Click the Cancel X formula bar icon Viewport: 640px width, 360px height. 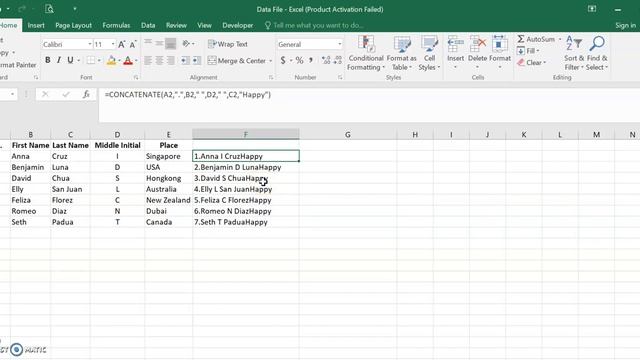click(45, 95)
